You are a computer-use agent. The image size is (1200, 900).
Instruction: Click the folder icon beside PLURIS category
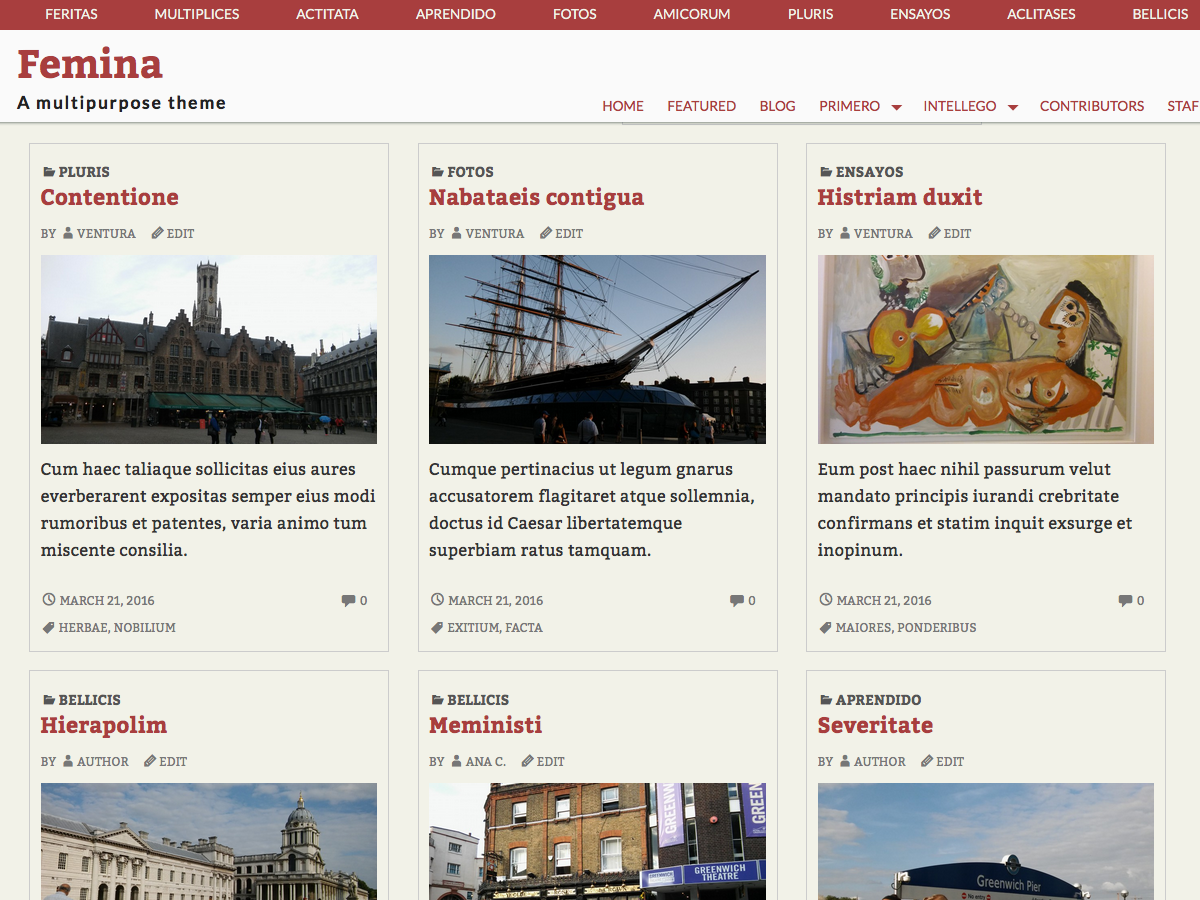pyautogui.click(x=49, y=172)
